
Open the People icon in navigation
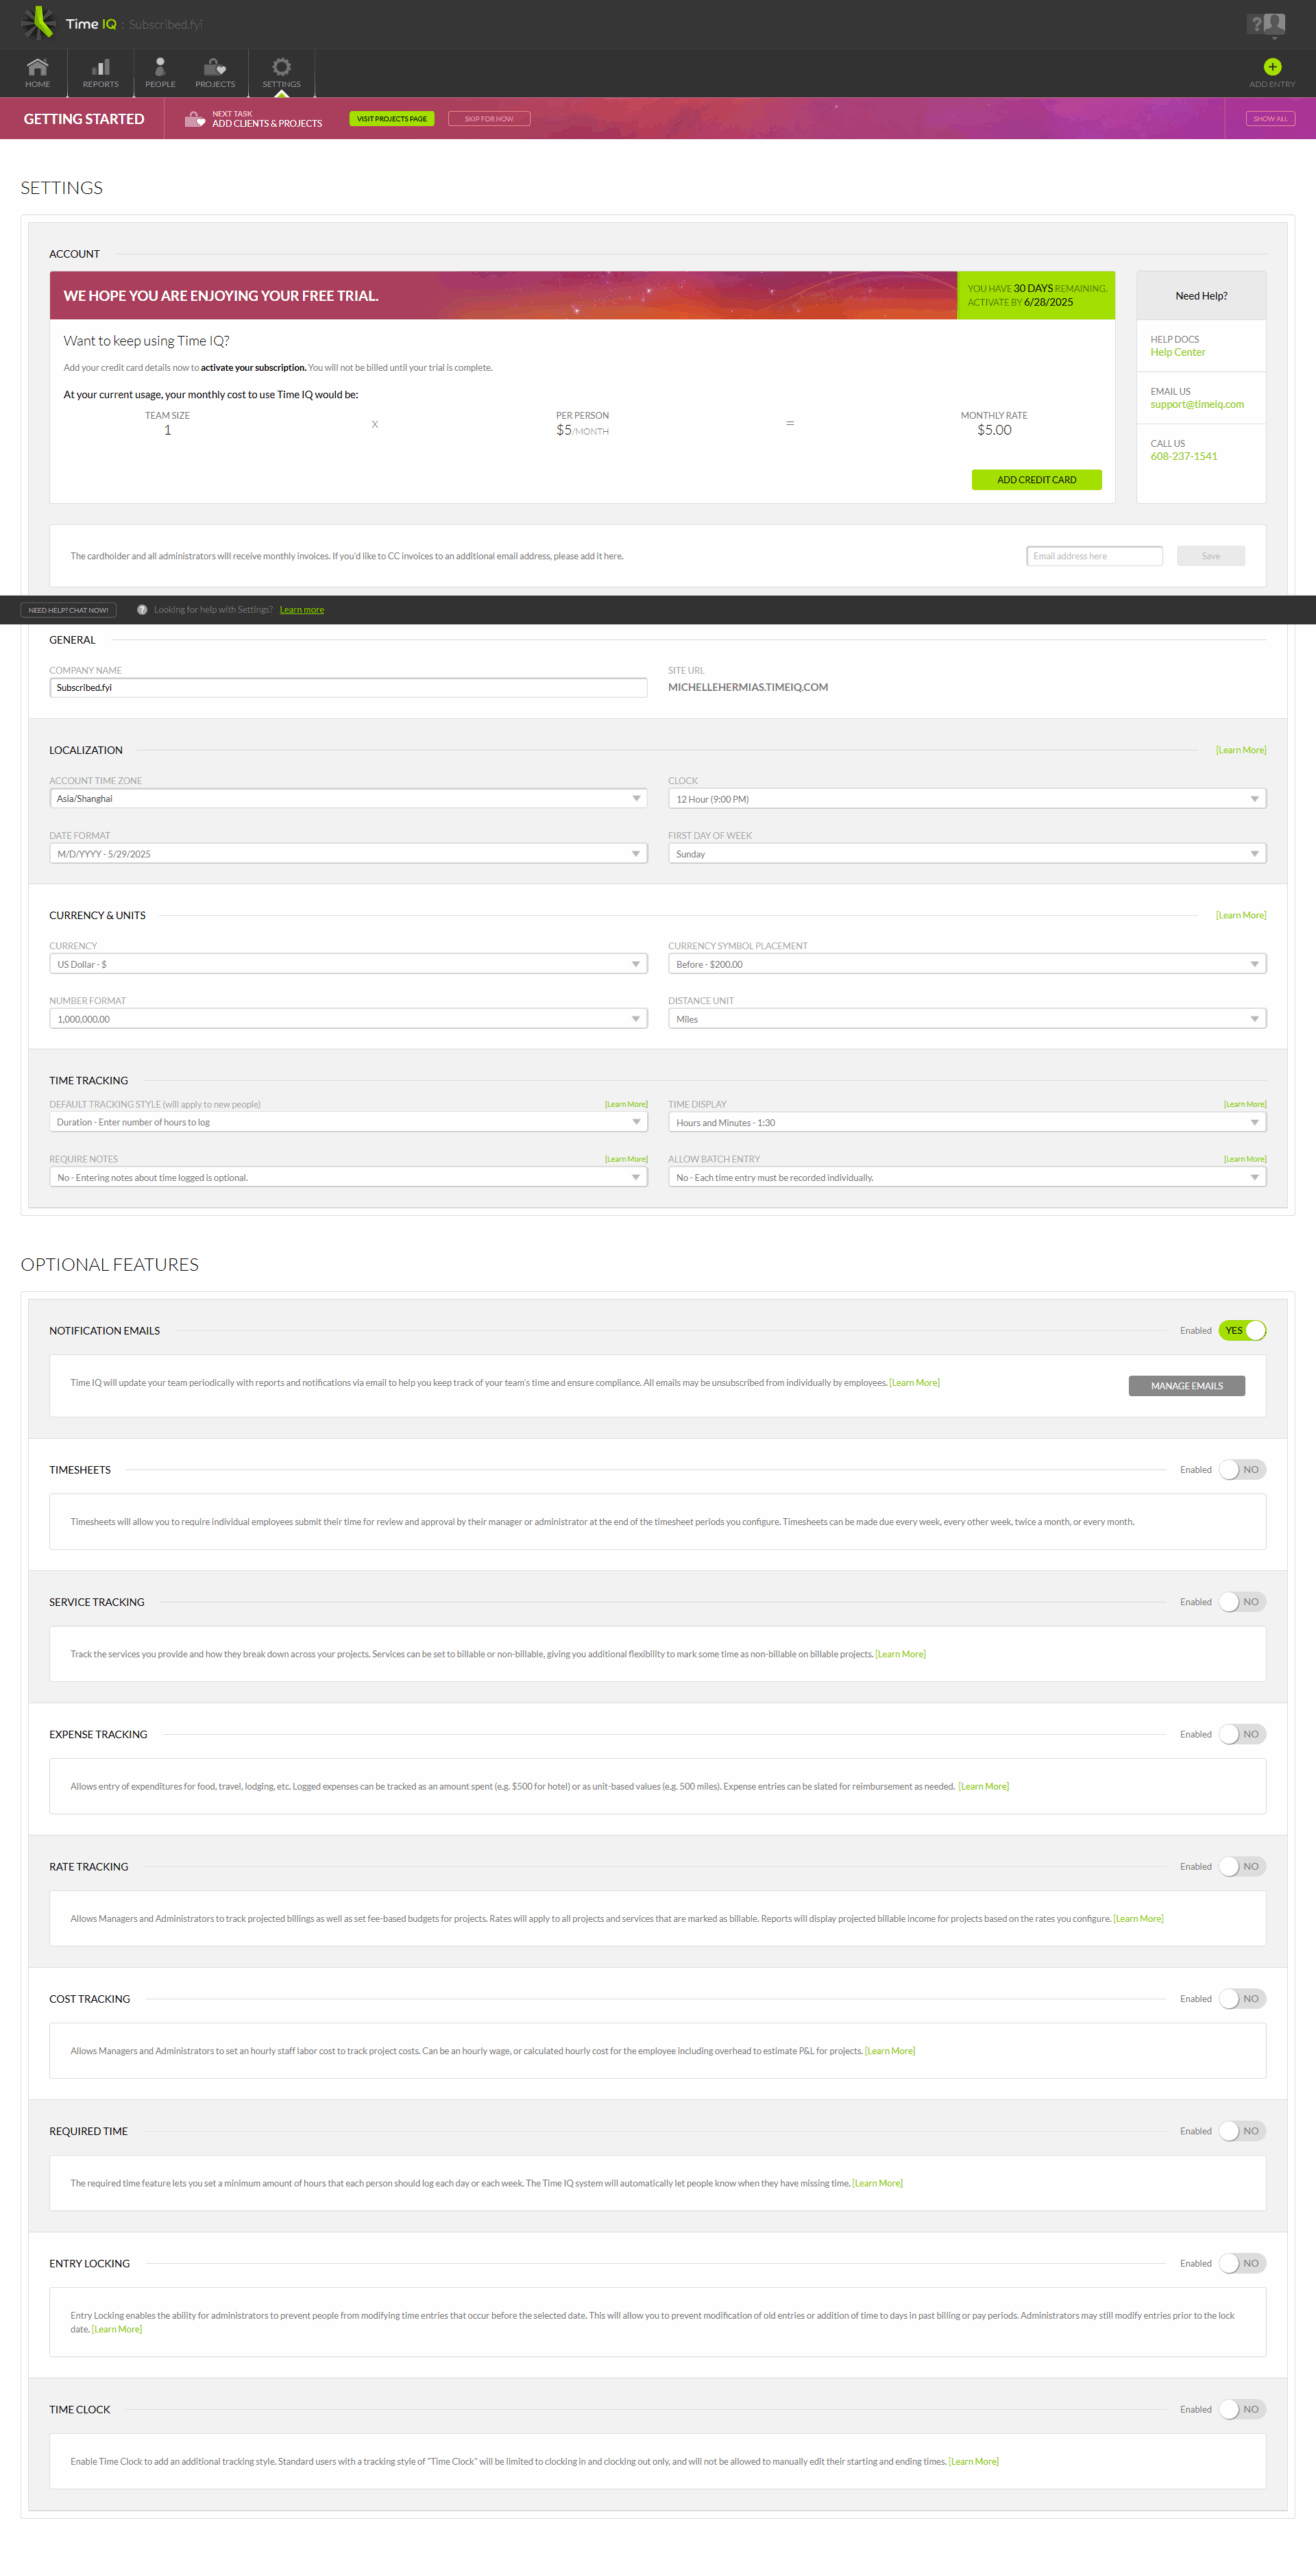(160, 68)
